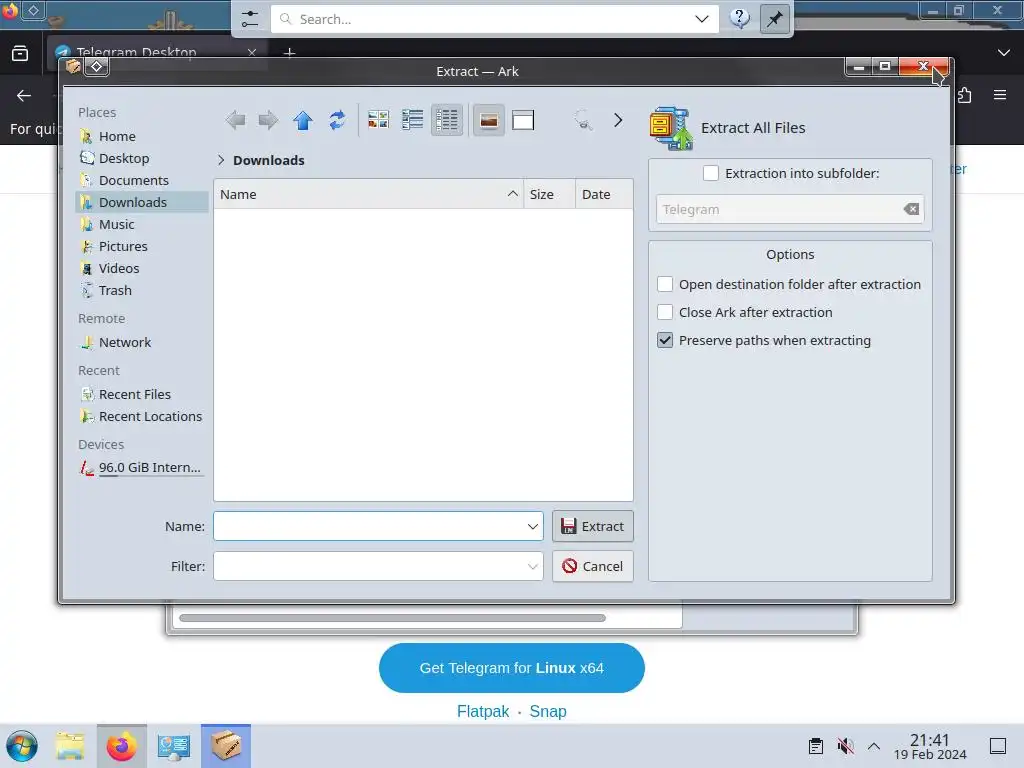This screenshot has height=768, width=1024.
Task: Open Home in the Places panel
Action: [x=142, y=136]
